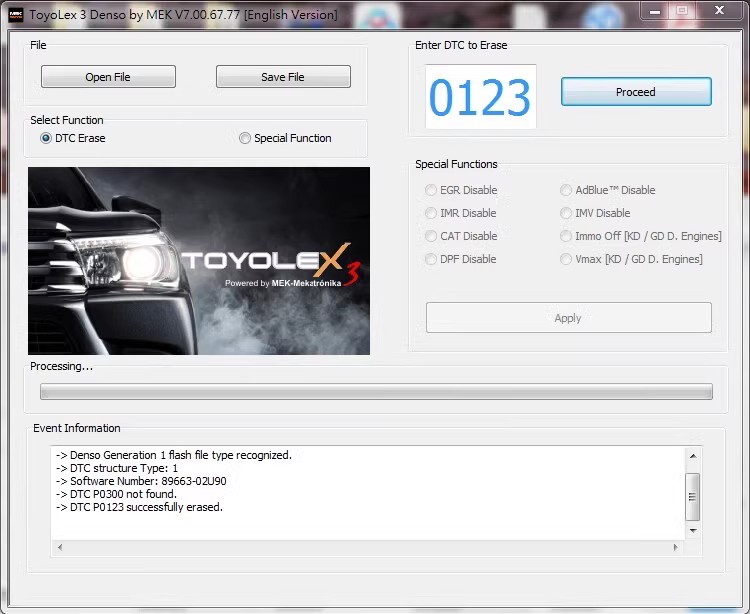
Task: Choose the AdBlue Disable option
Action: coord(607,190)
